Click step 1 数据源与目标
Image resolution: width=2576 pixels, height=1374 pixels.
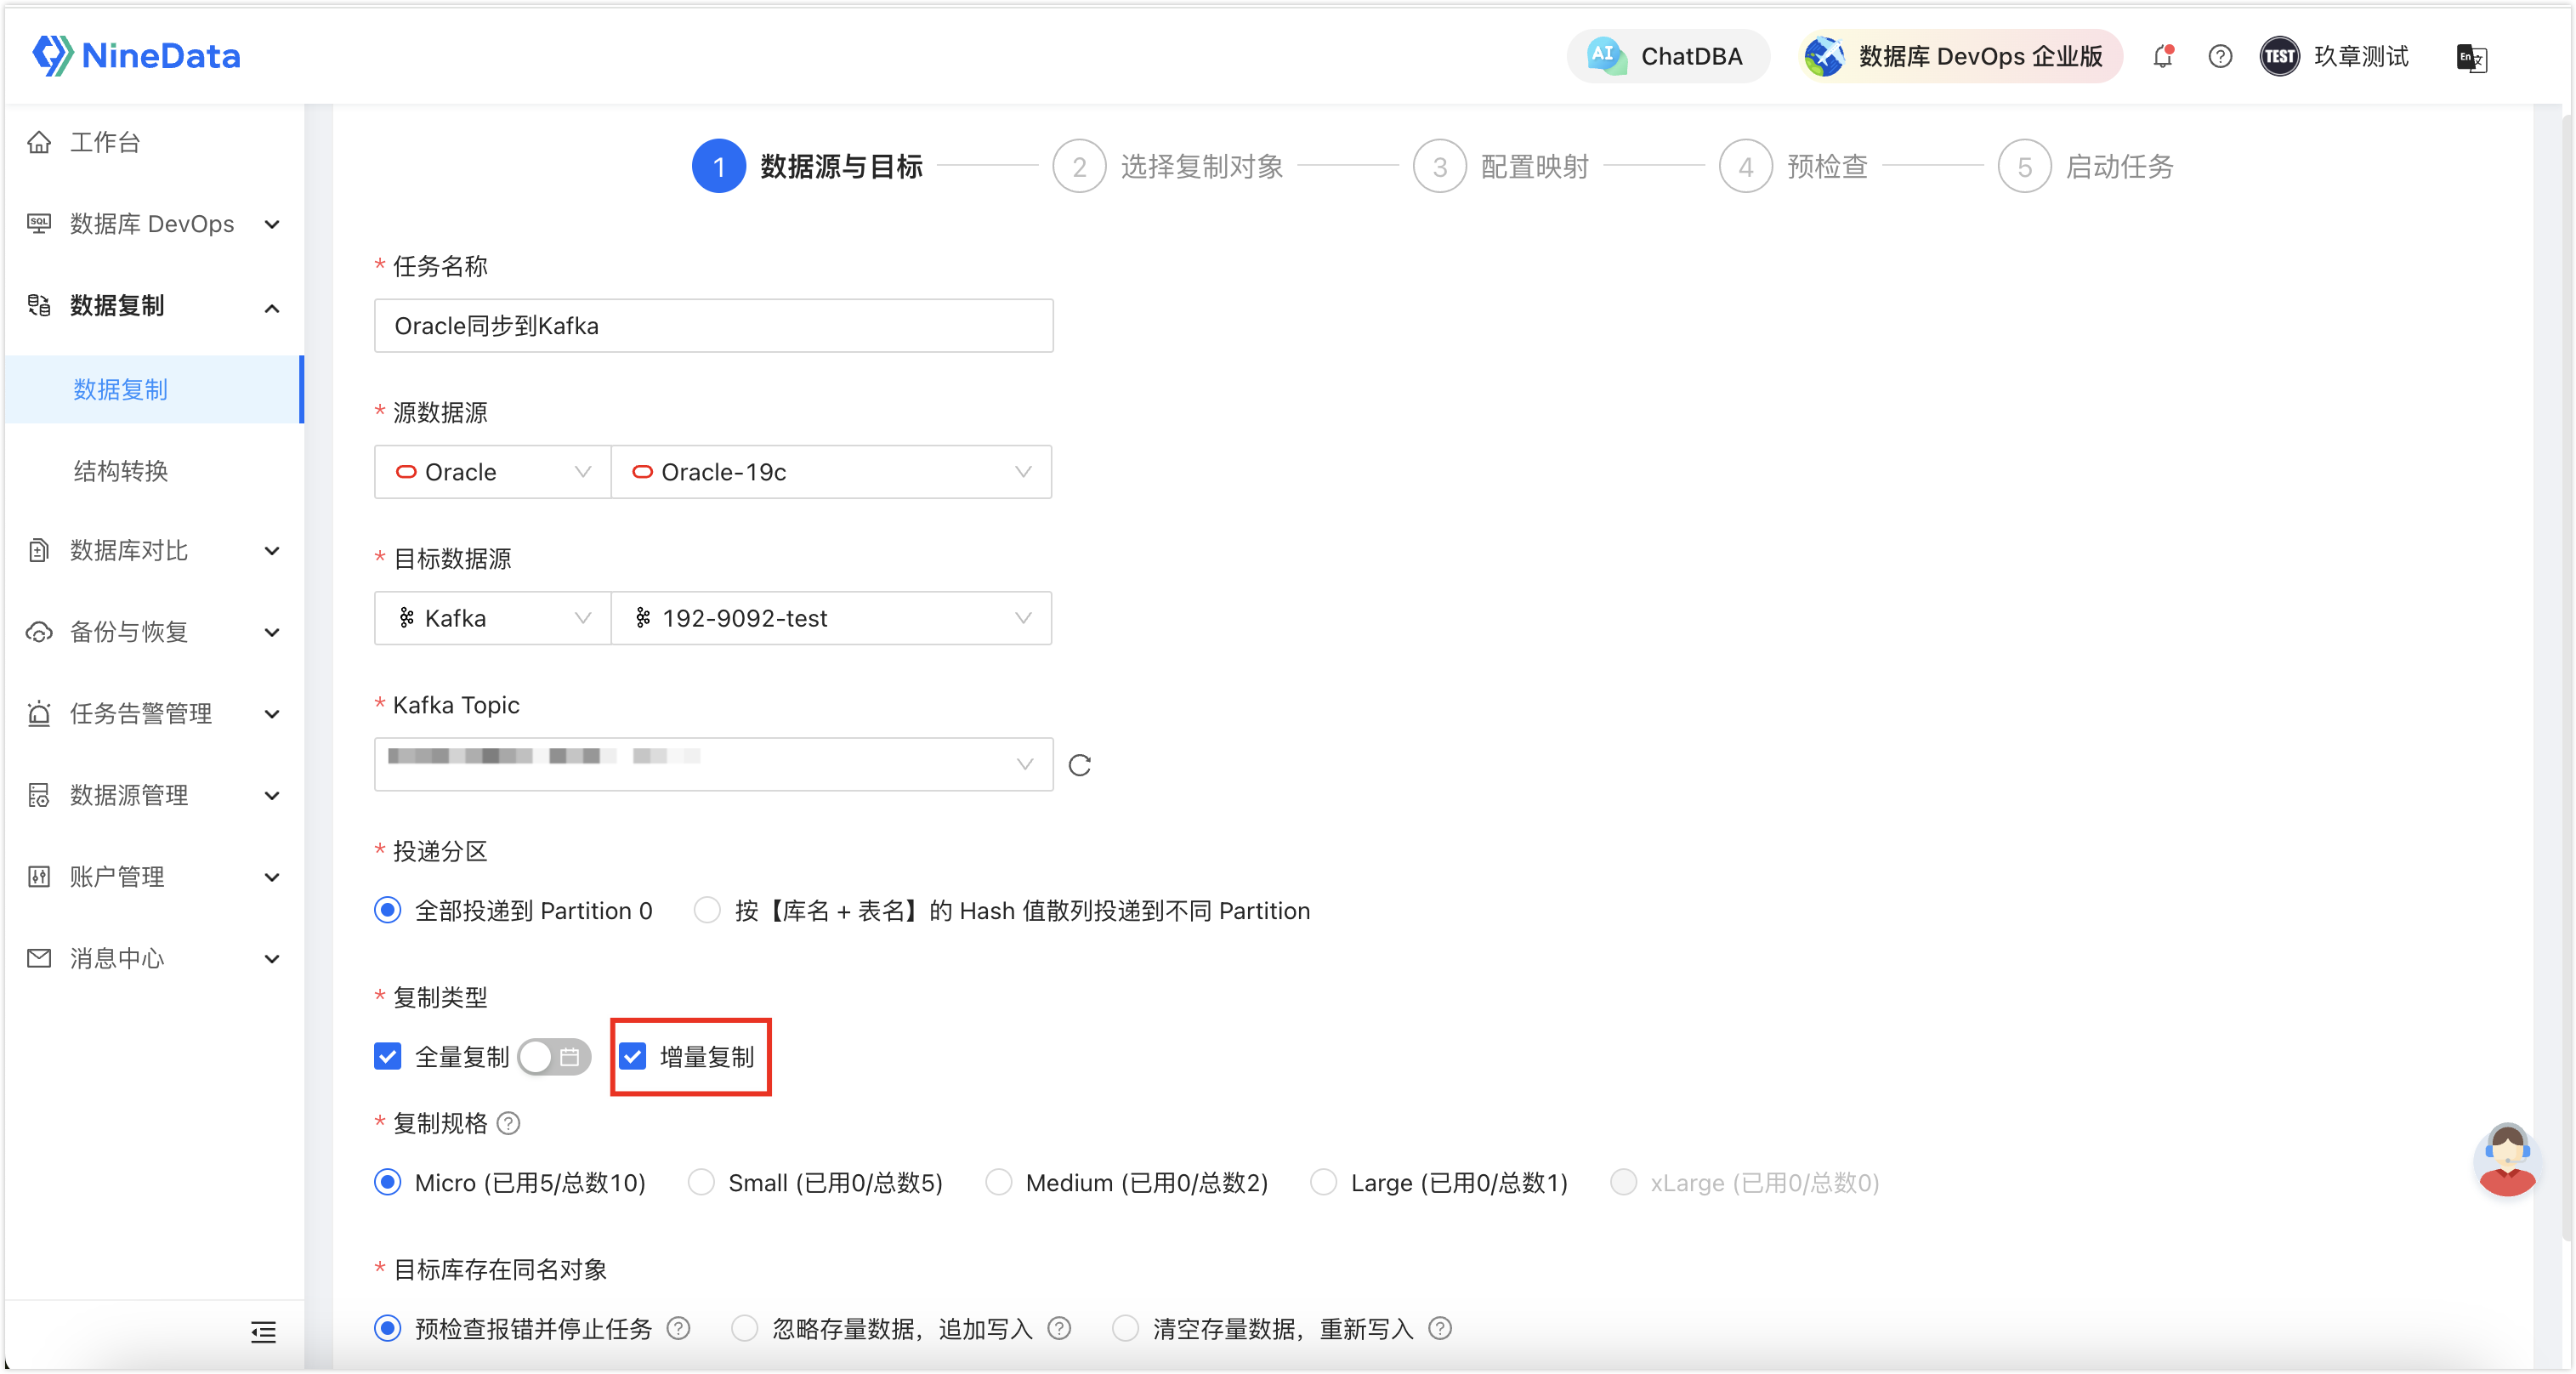807,166
